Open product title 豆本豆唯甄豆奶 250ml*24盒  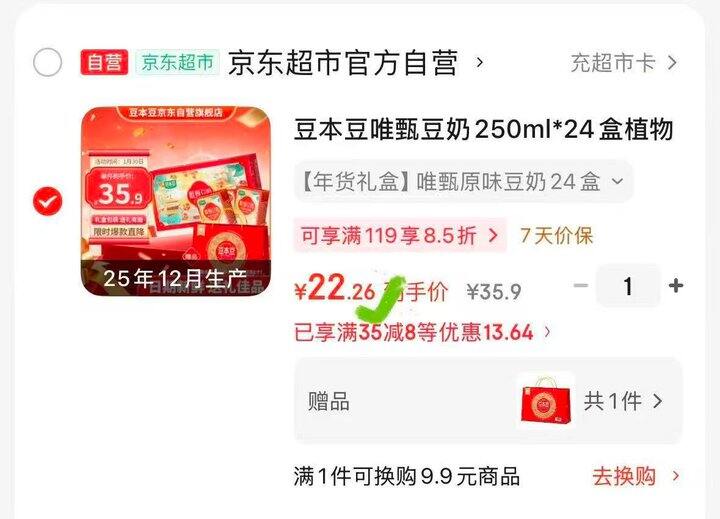coord(483,129)
